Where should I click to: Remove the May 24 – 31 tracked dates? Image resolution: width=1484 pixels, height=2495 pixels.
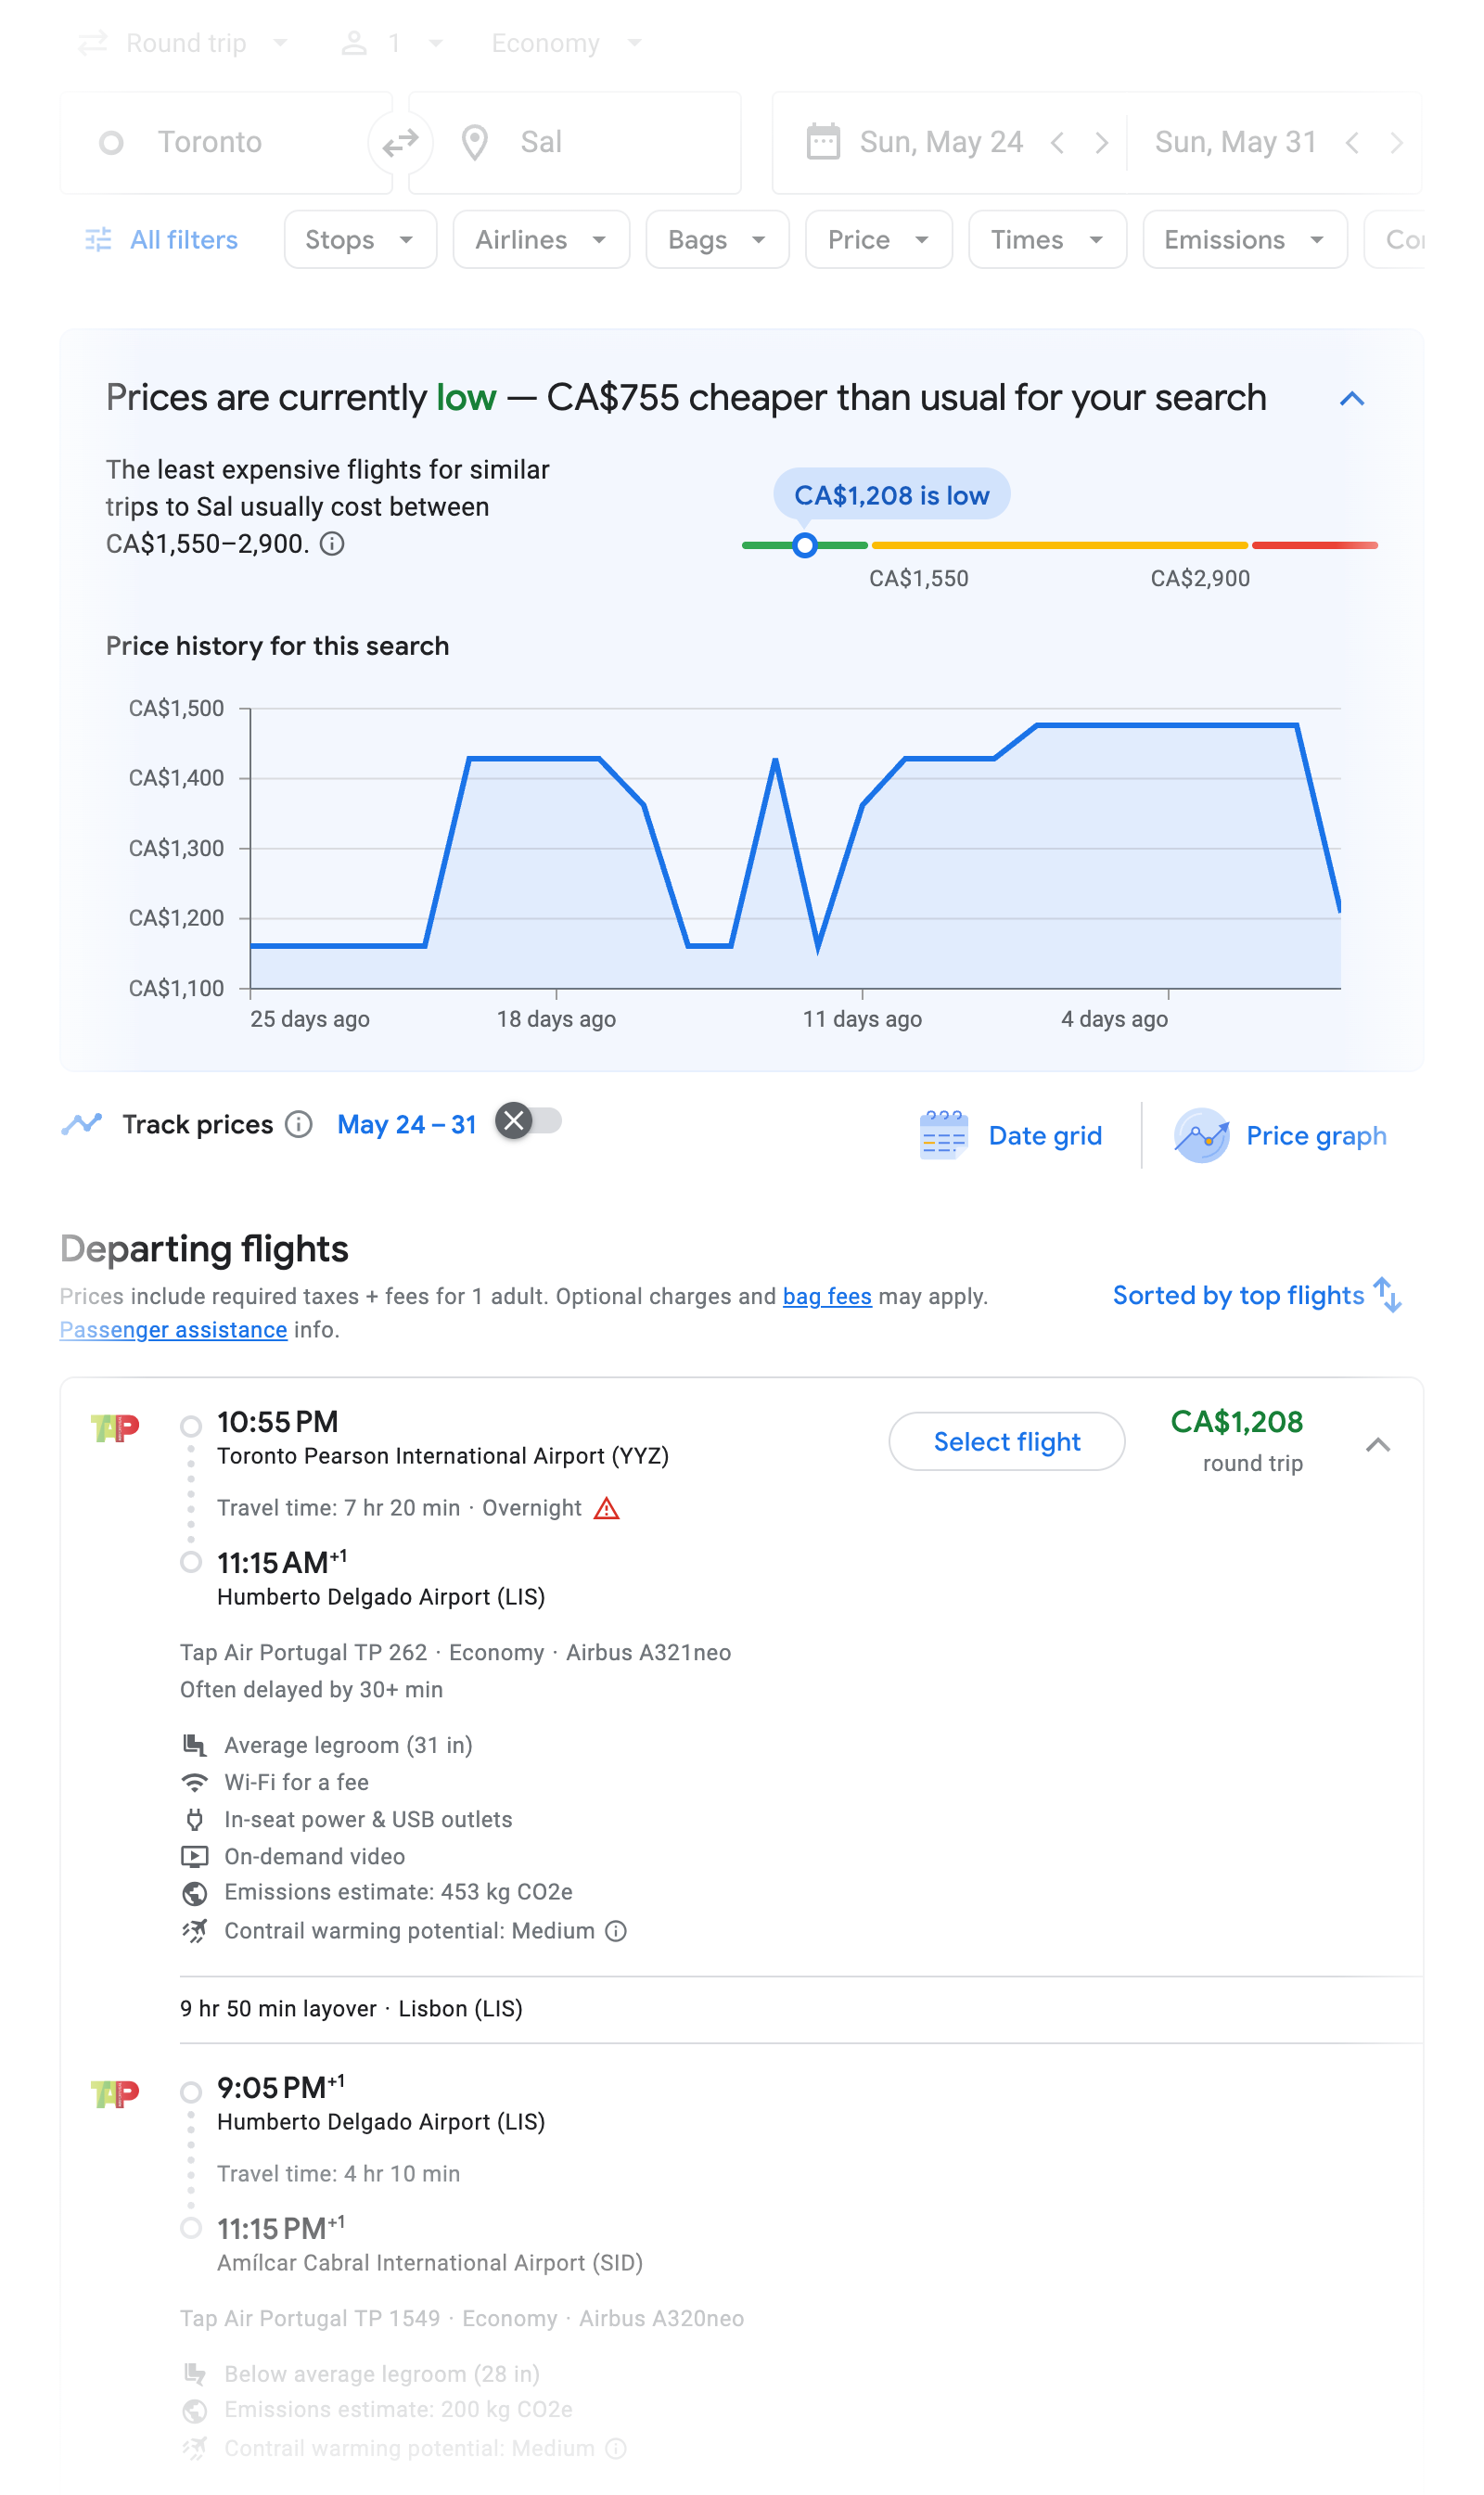pos(513,1121)
